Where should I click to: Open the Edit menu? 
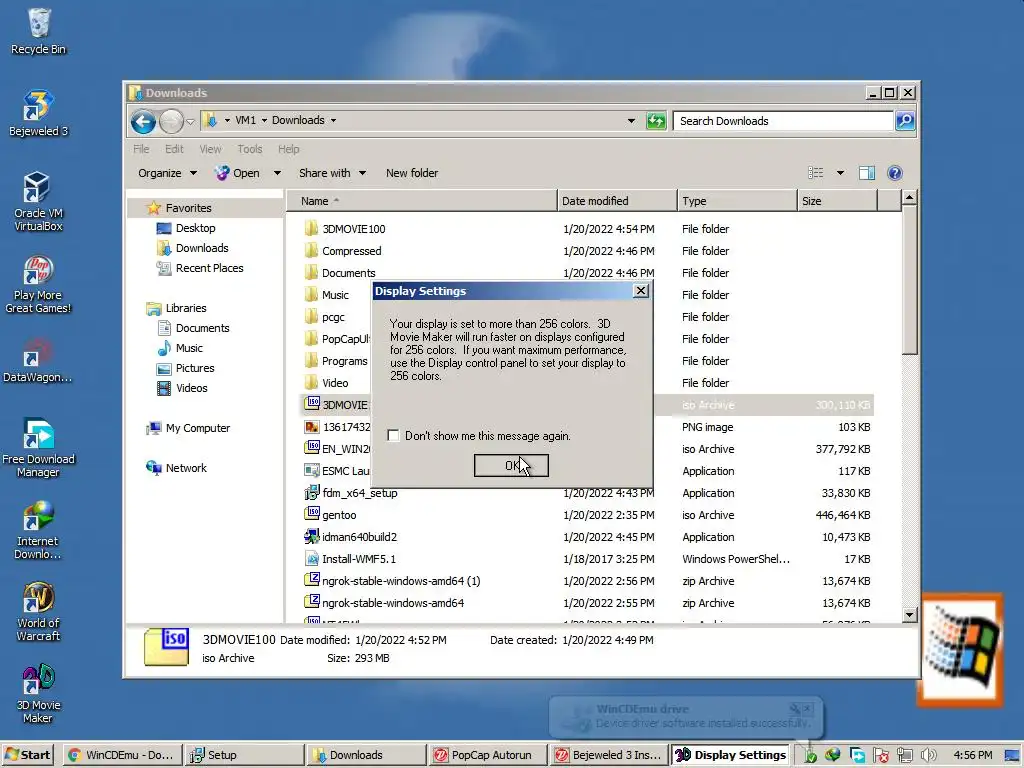click(174, 149)
